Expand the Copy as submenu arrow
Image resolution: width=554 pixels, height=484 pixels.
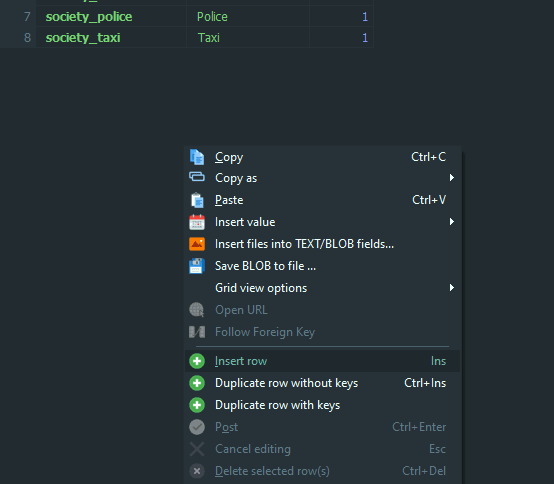click(452, 178)
